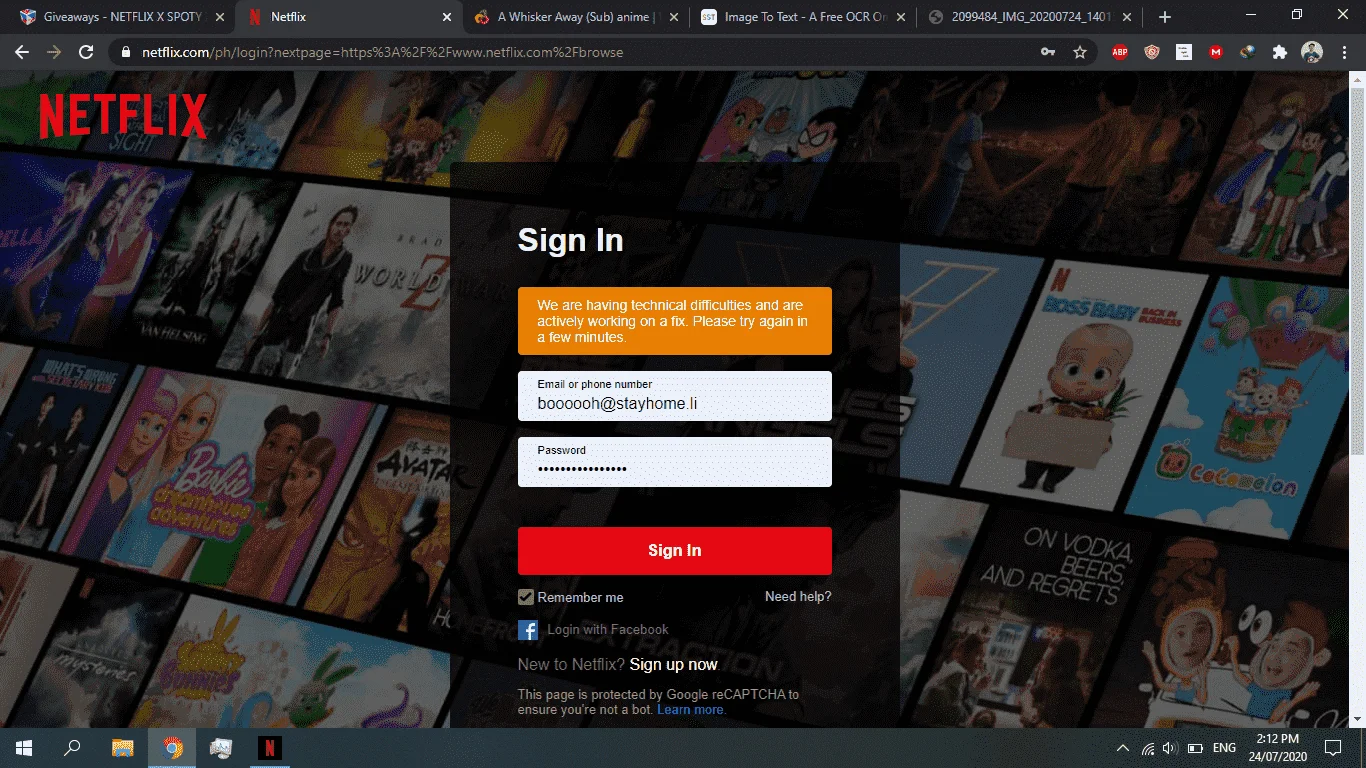Open reCAPTCHA Learn more link

690,710
